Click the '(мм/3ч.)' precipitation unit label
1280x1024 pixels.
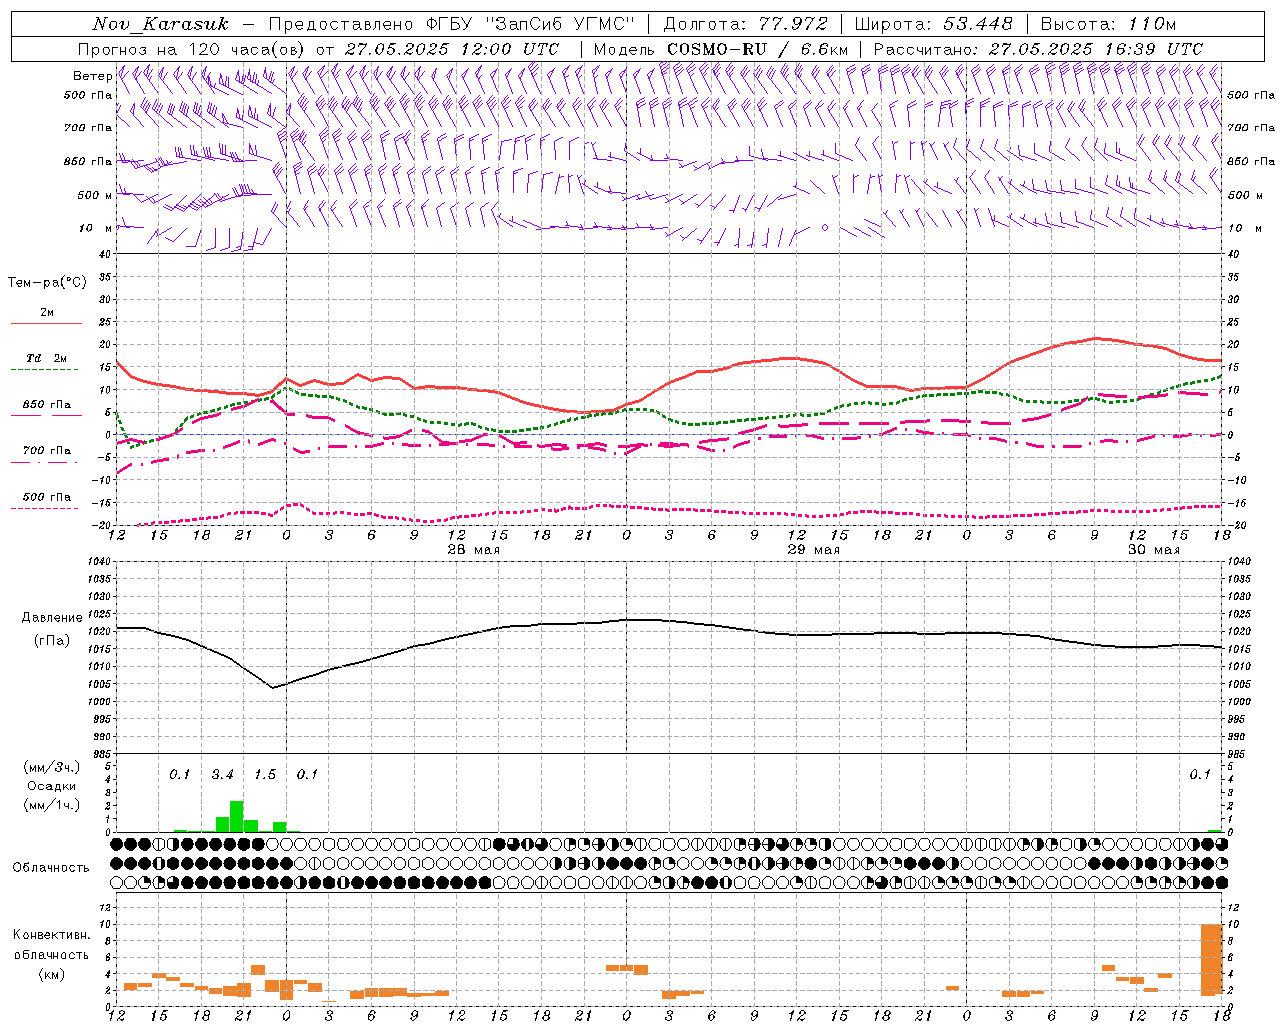pos(50,767)
